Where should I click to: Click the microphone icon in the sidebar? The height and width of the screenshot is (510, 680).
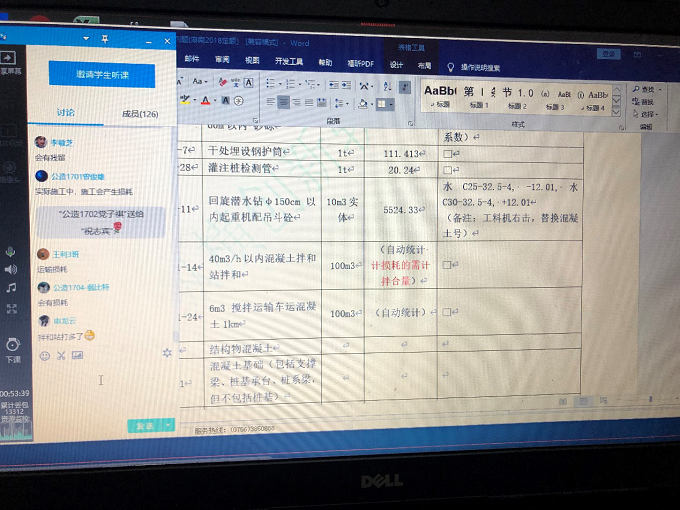[x=11, y=251]
